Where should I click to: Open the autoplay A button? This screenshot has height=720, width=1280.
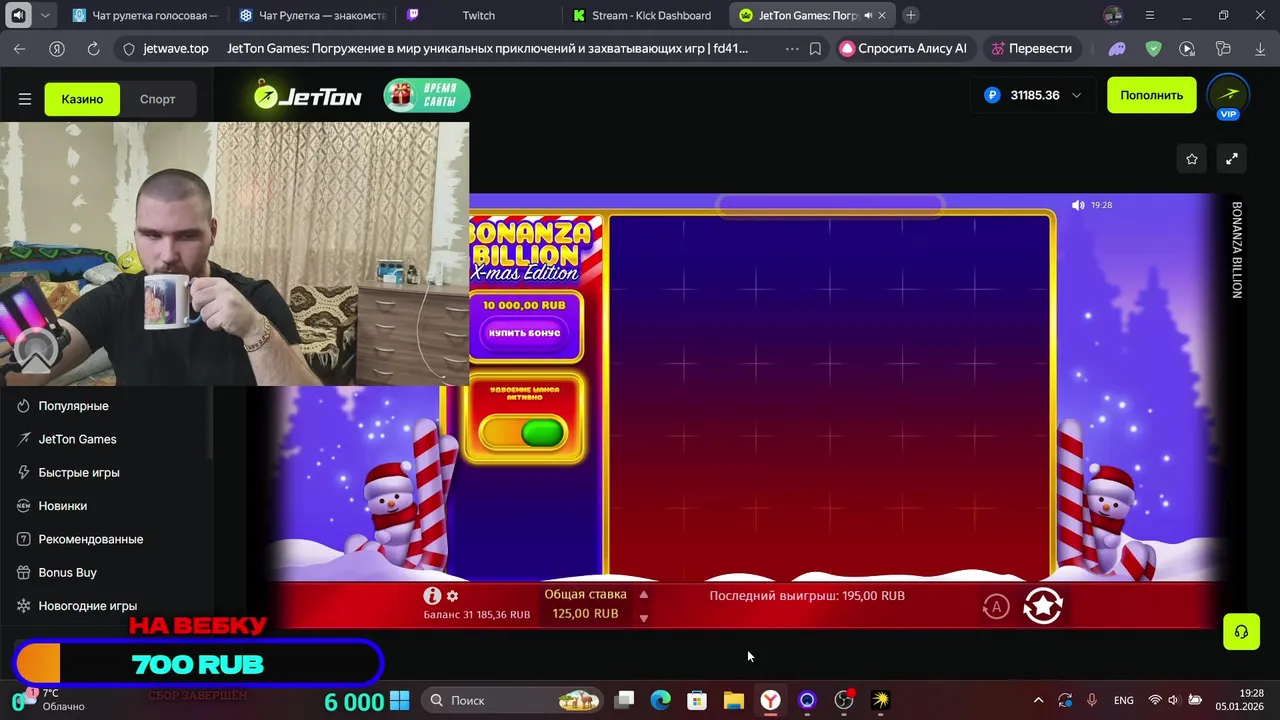coord(996,606)
